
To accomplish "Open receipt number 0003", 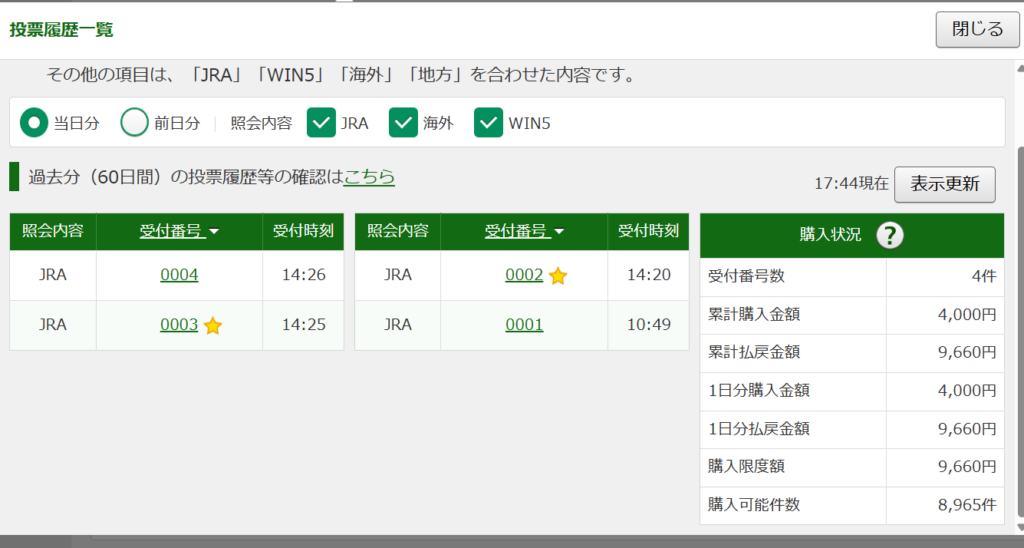I will 179,325.
